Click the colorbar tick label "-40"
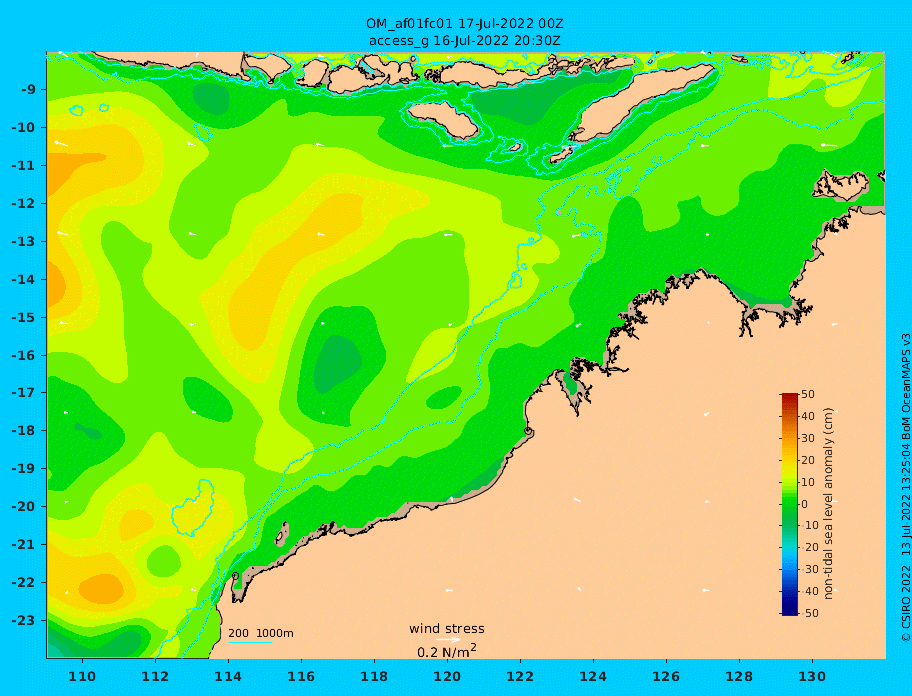Screen dimensions: 912x696 pos(808,591)
